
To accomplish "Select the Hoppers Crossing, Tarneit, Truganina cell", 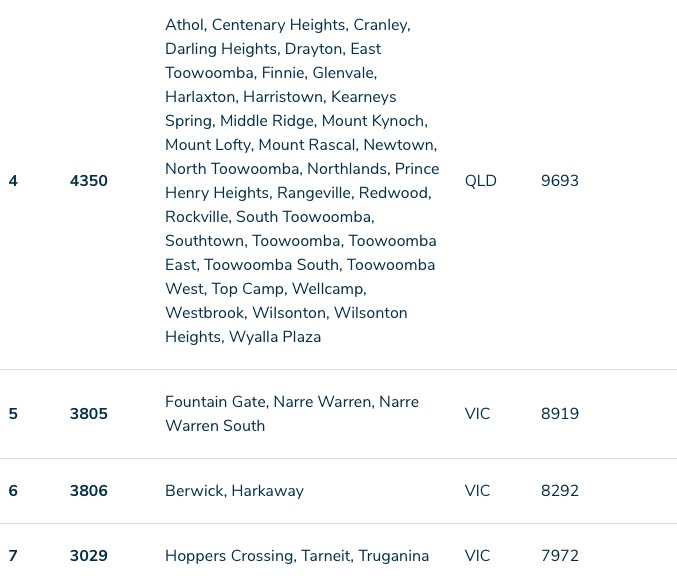I will pyautogui.click(x=297, y=556).
